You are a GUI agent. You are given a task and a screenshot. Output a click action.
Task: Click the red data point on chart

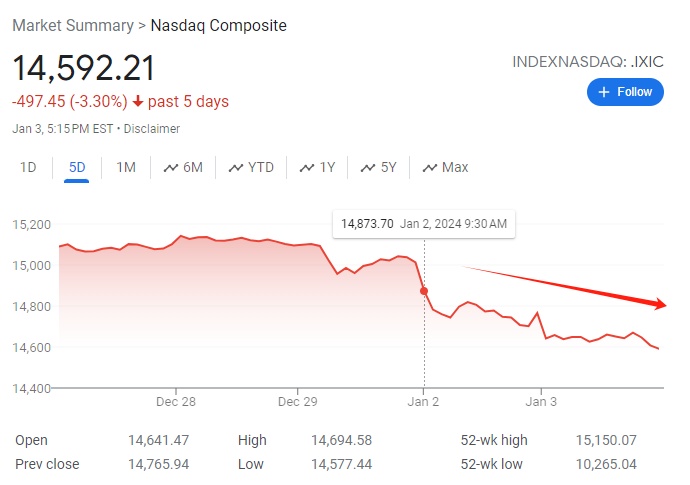coord(424,291)
